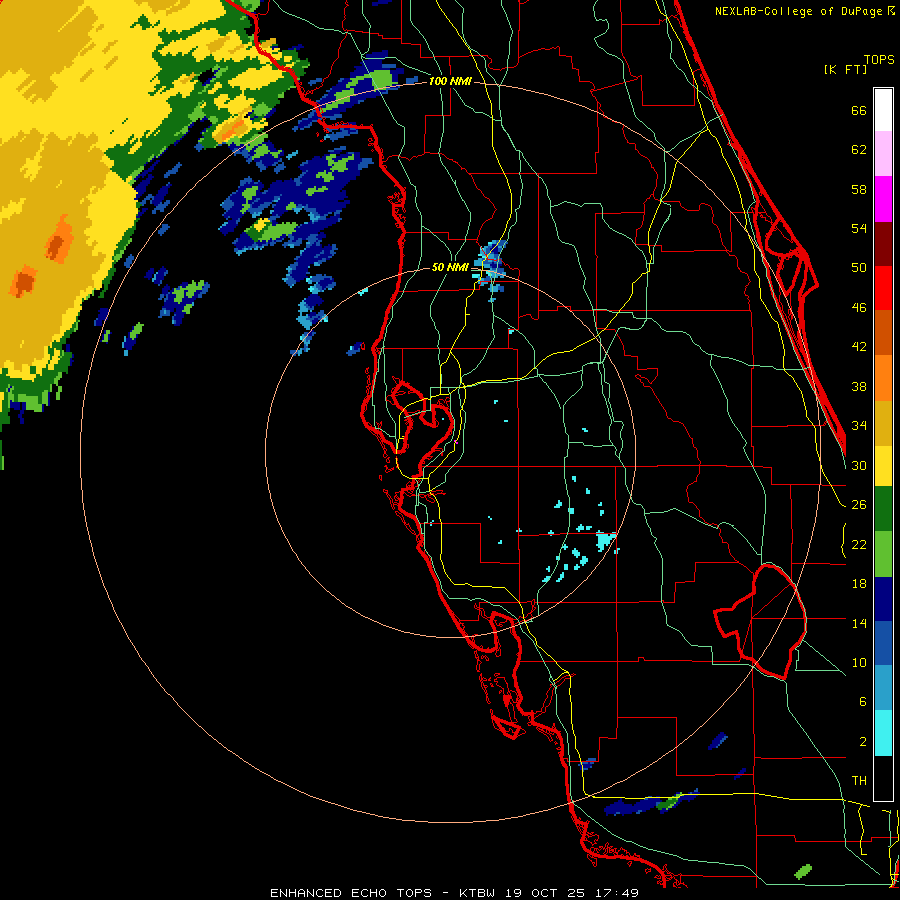Select the burnt orange legend swatch beside 42
900x900 pixels.
(x=883, y=333)
